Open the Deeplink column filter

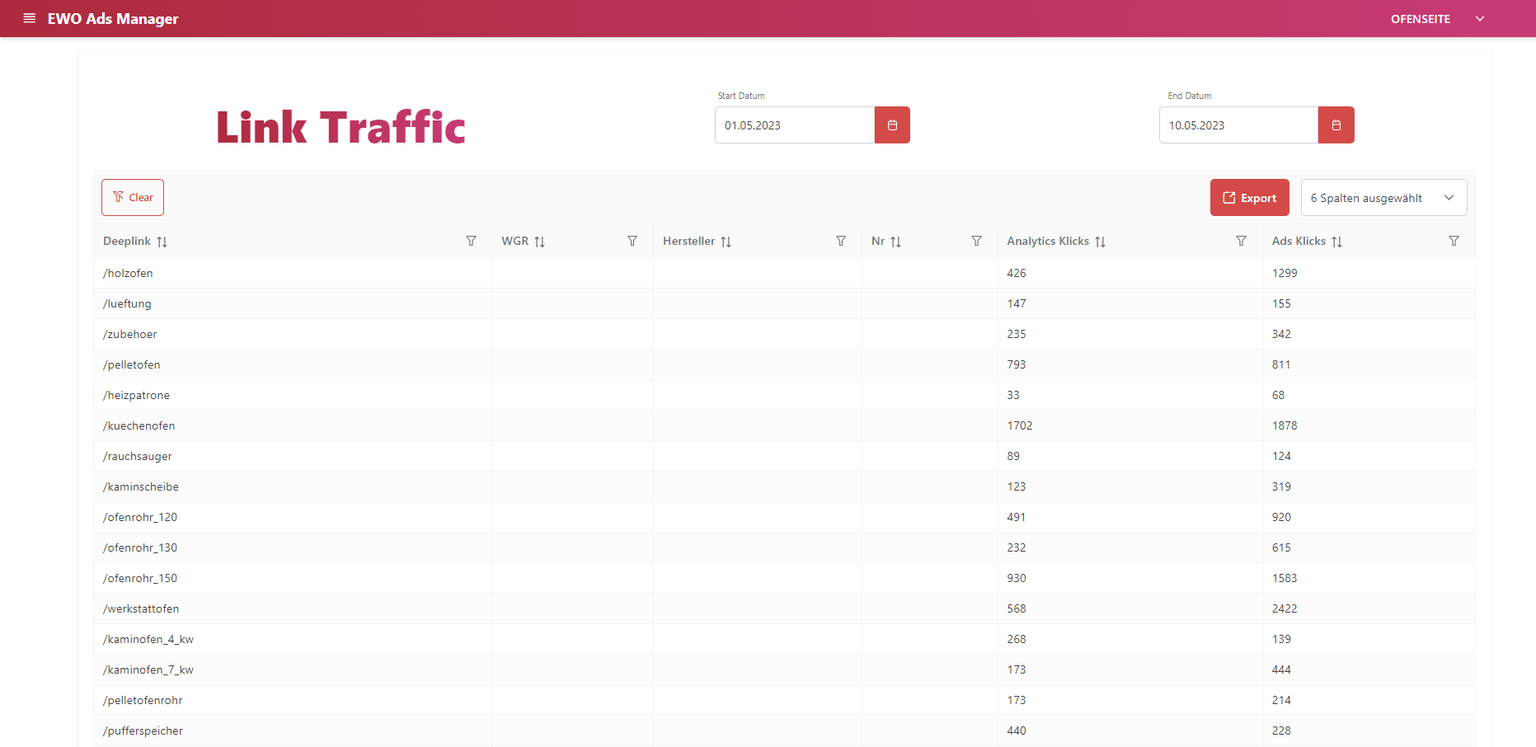(471, 241)
